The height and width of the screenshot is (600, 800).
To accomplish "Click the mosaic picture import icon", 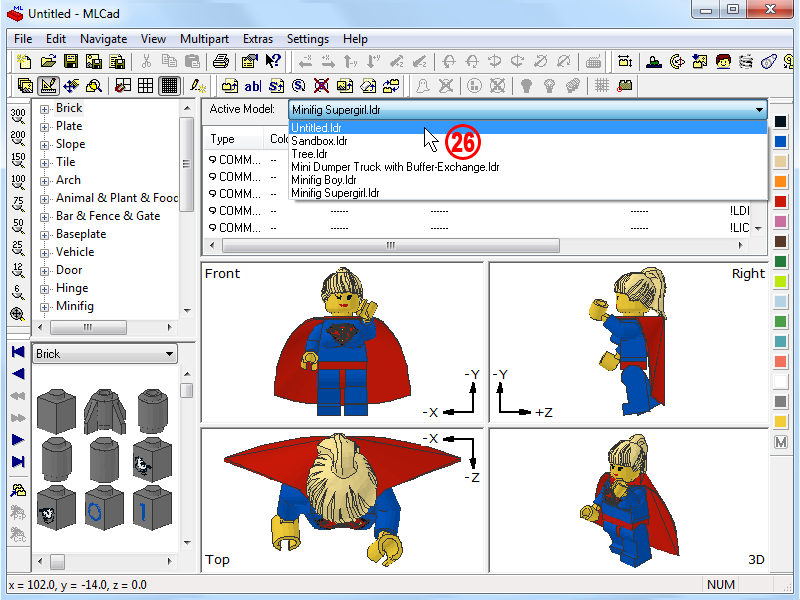I will (x=699, y=62).
